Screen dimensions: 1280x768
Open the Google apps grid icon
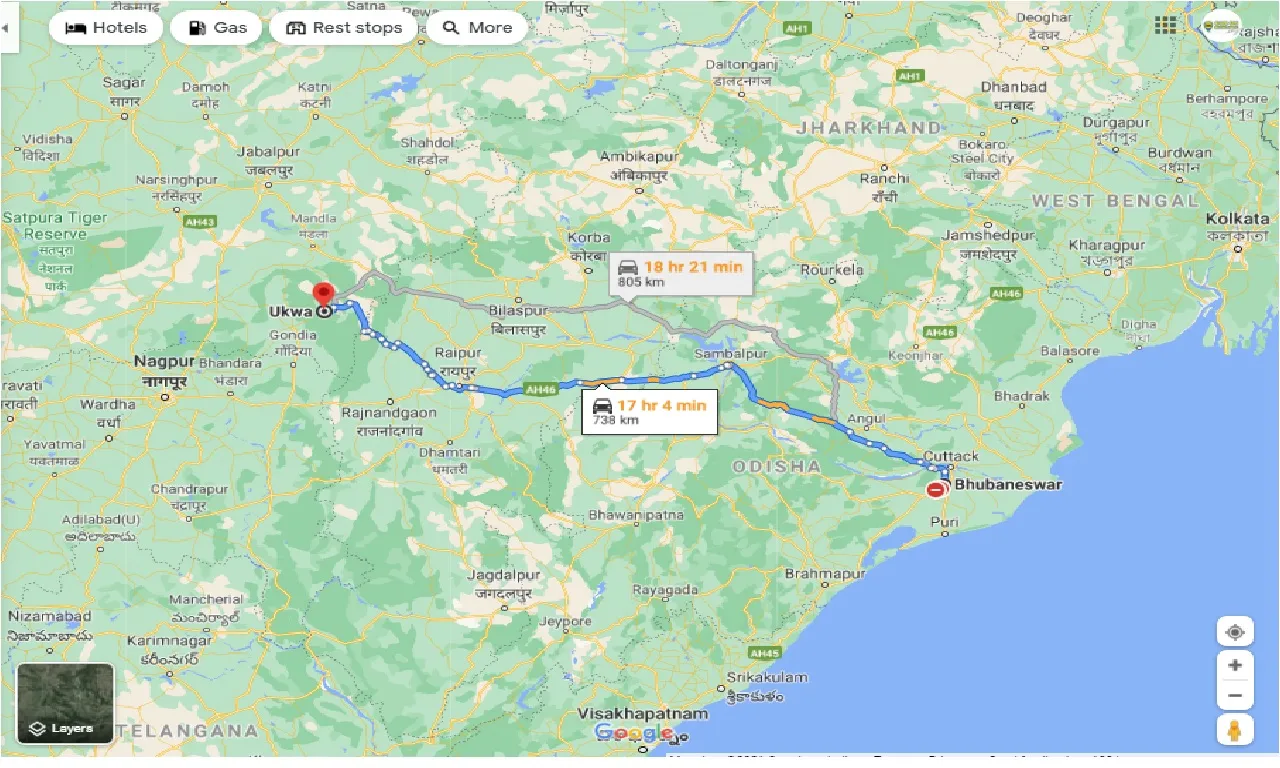(1165, 26)
